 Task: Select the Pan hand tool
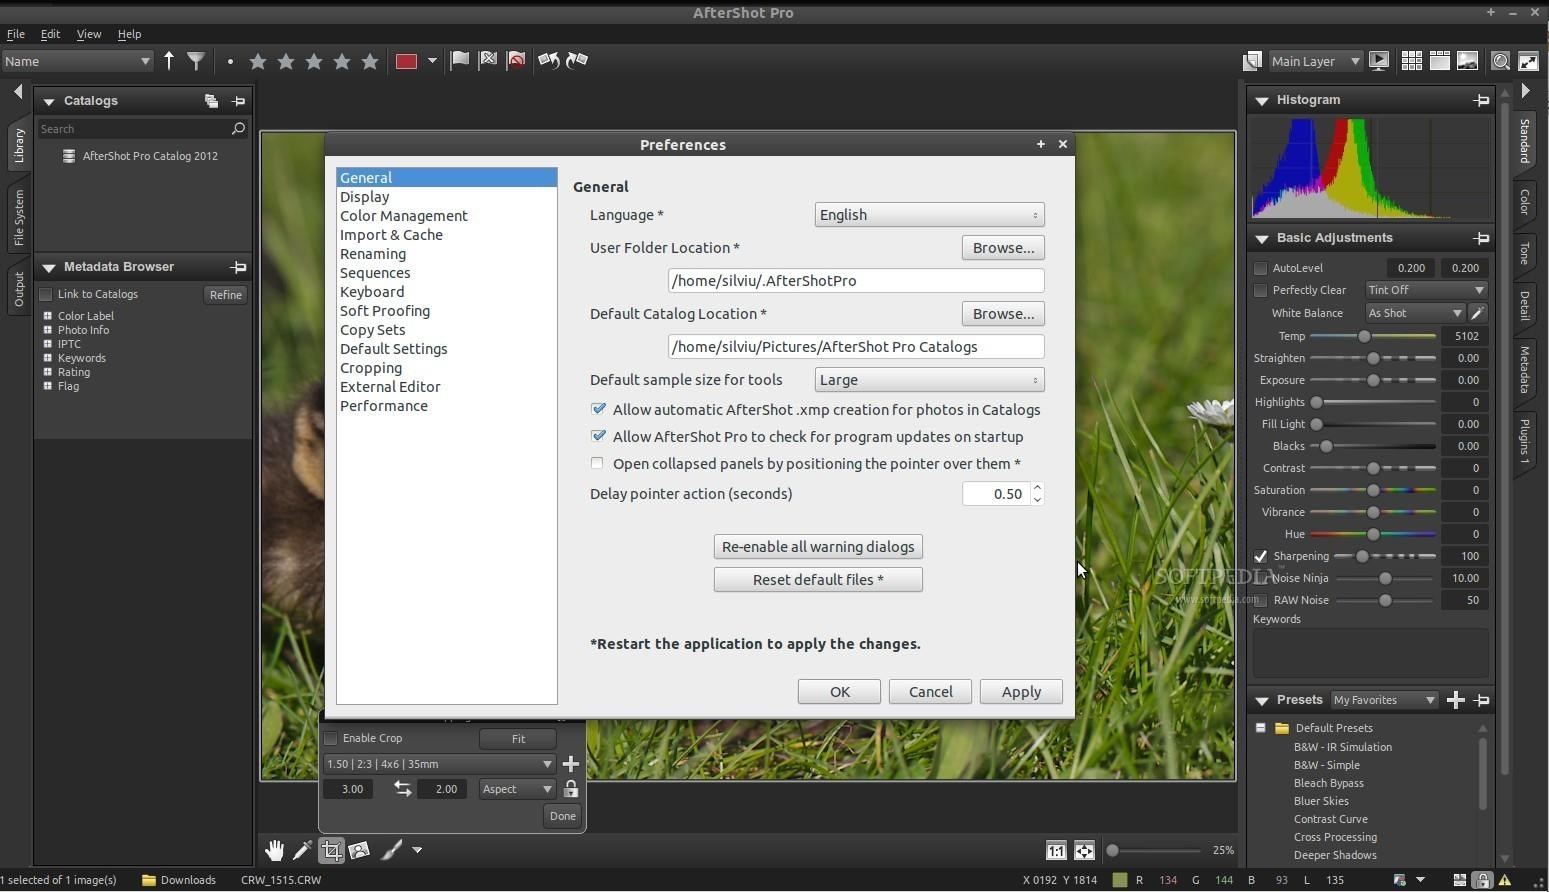274,850
